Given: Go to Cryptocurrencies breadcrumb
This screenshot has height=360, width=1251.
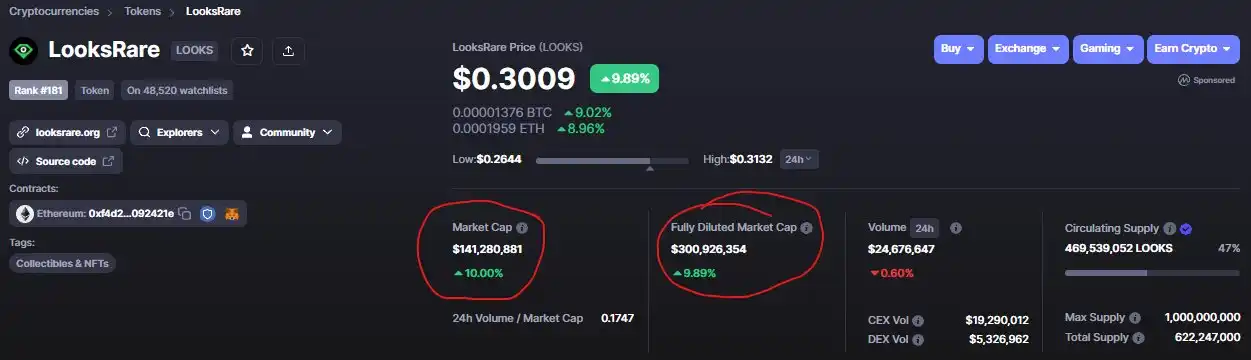Looking at the screenshot, I should coord(54,12).
